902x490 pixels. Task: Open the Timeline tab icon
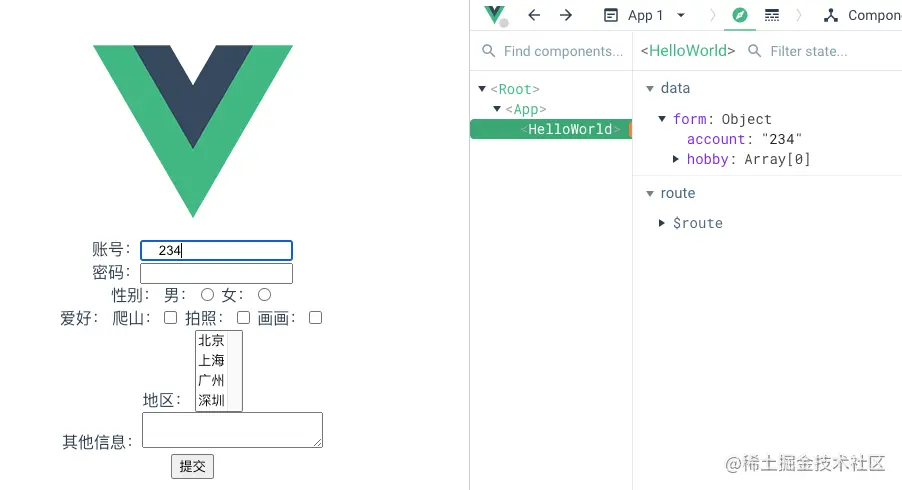click(x=772, y=15)
